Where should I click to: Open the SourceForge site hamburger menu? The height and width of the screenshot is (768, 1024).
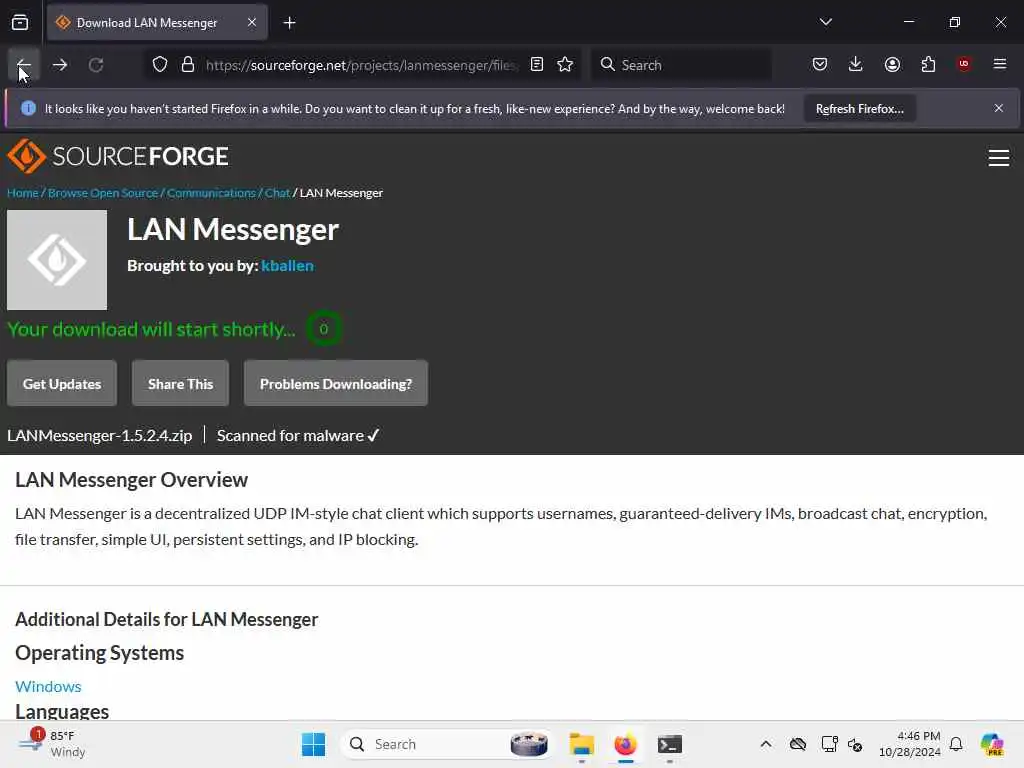[999, 158]
